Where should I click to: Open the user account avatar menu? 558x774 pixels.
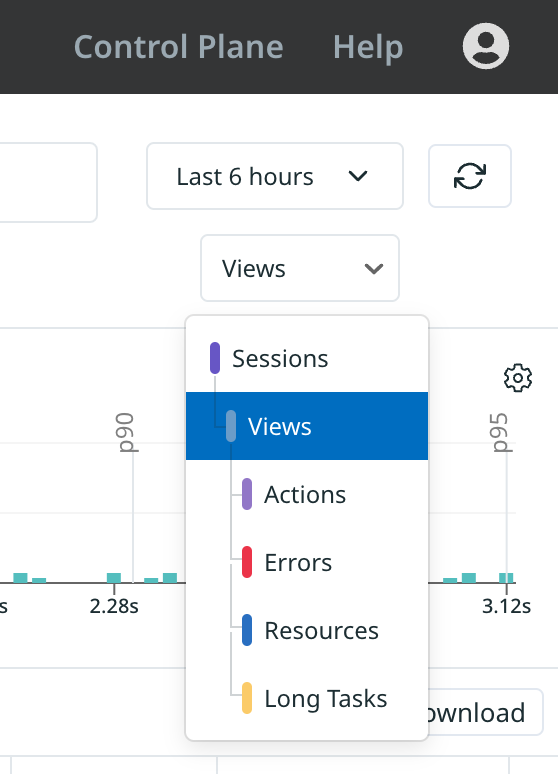(x=486, y=46)
